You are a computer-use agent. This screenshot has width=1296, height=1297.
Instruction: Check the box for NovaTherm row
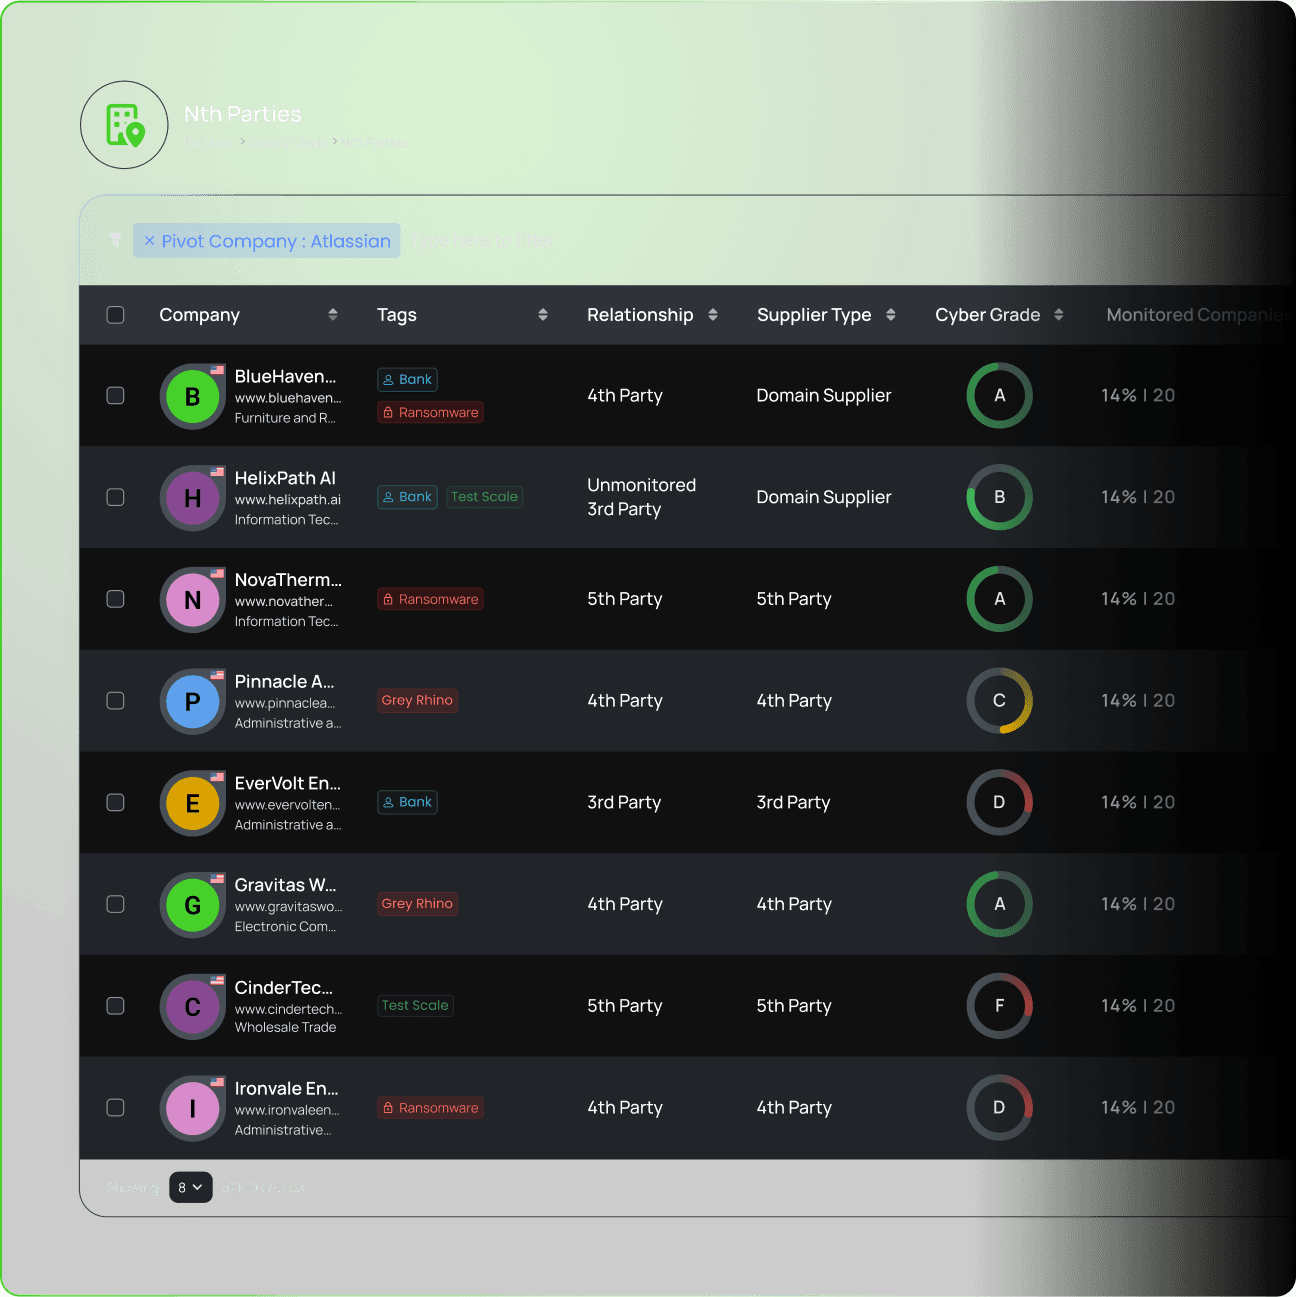pos(116,599)
